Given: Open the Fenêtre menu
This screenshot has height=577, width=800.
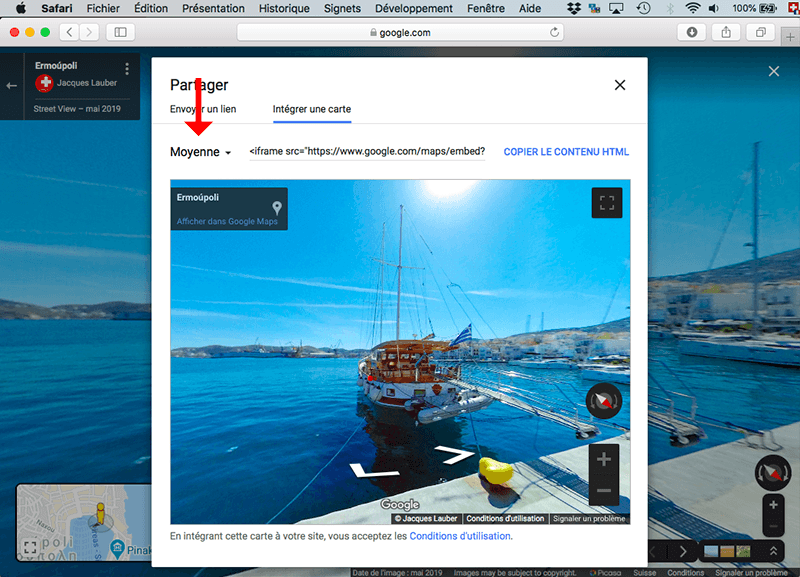Looking at the screenshot, I should 486,8.
